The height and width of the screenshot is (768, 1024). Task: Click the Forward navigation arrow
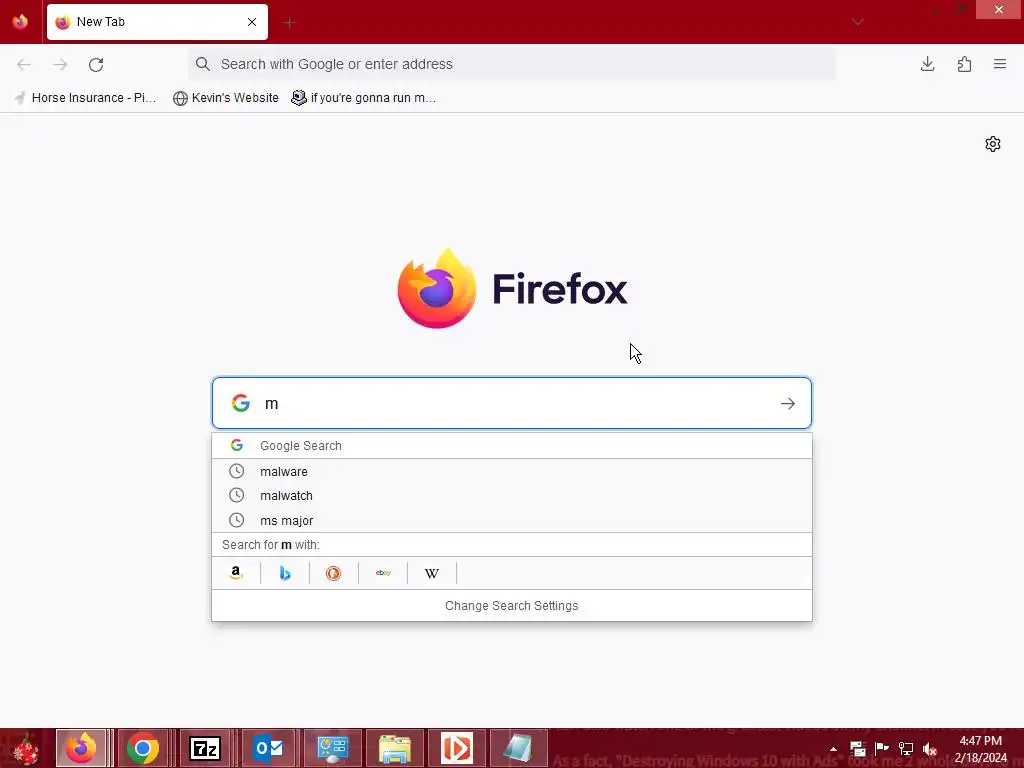60,64
